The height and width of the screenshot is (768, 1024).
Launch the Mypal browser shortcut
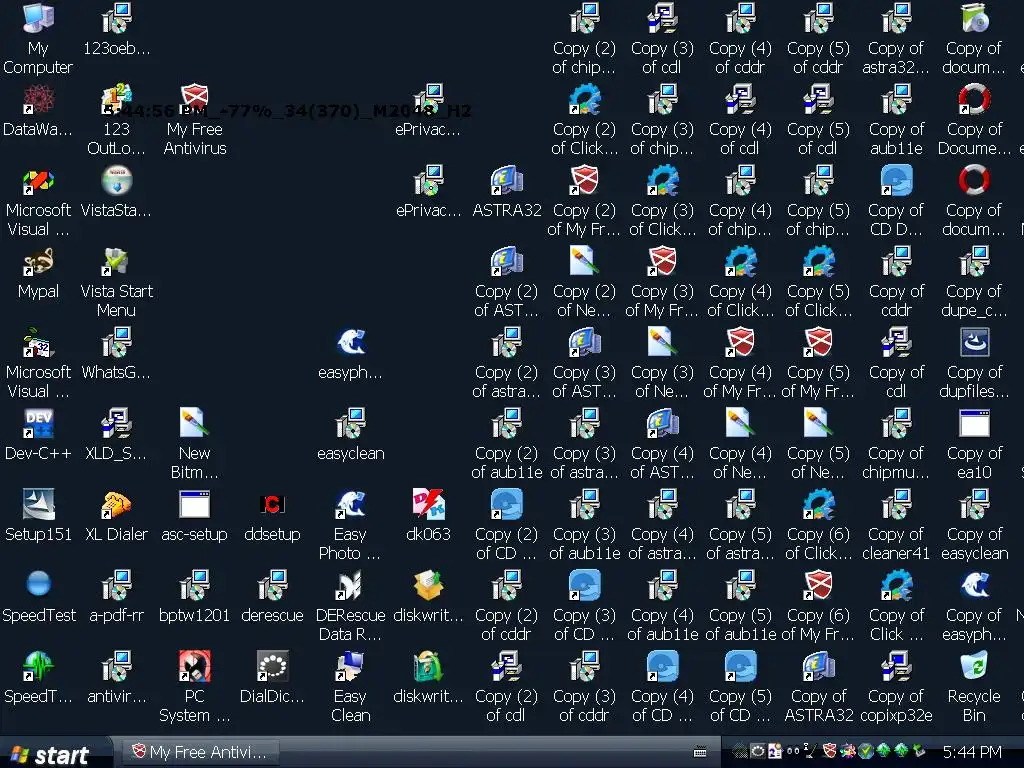[x=38, y=261]
